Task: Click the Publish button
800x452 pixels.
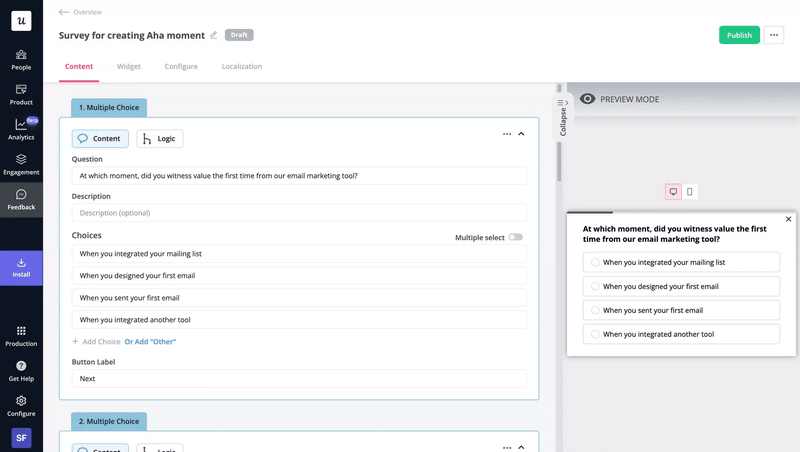Action: [739, 35]
